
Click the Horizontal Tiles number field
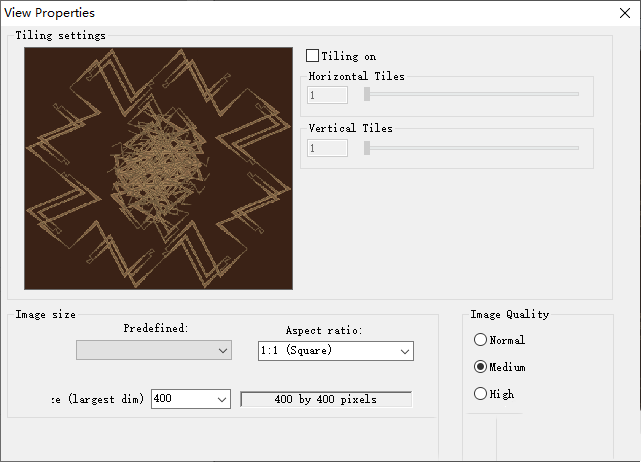(x=328, y=95)
